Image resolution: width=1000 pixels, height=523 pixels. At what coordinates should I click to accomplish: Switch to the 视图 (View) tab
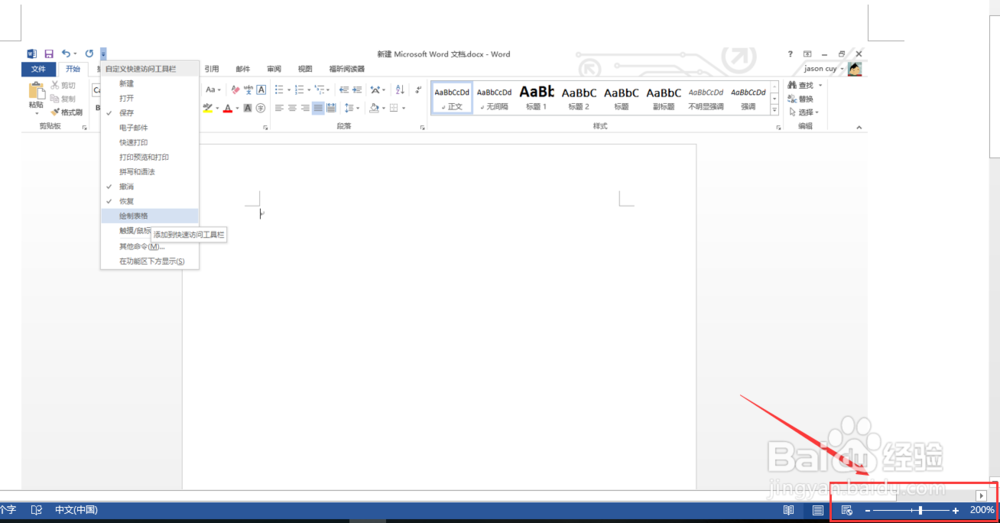coord(305,69)
